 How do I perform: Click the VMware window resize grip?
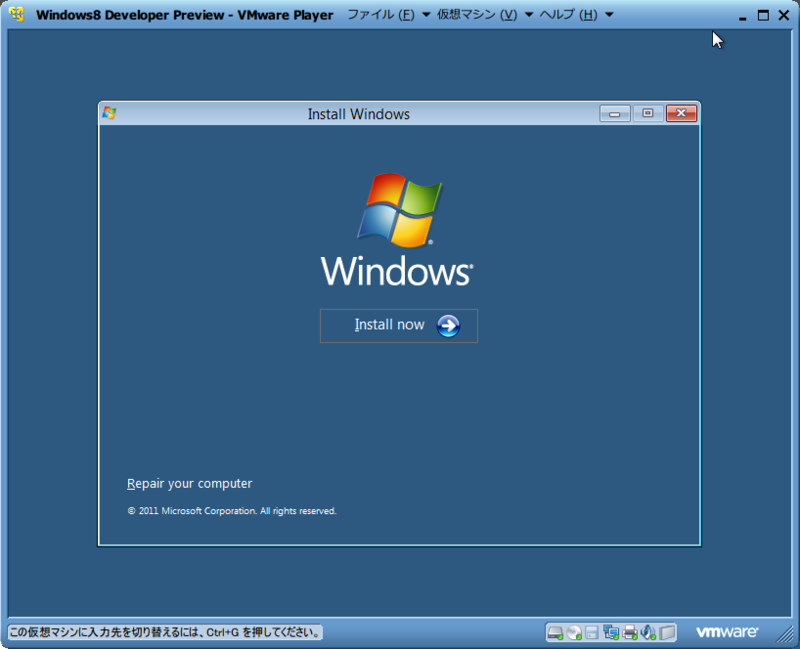pyautogui.click(x=786, y=634)
